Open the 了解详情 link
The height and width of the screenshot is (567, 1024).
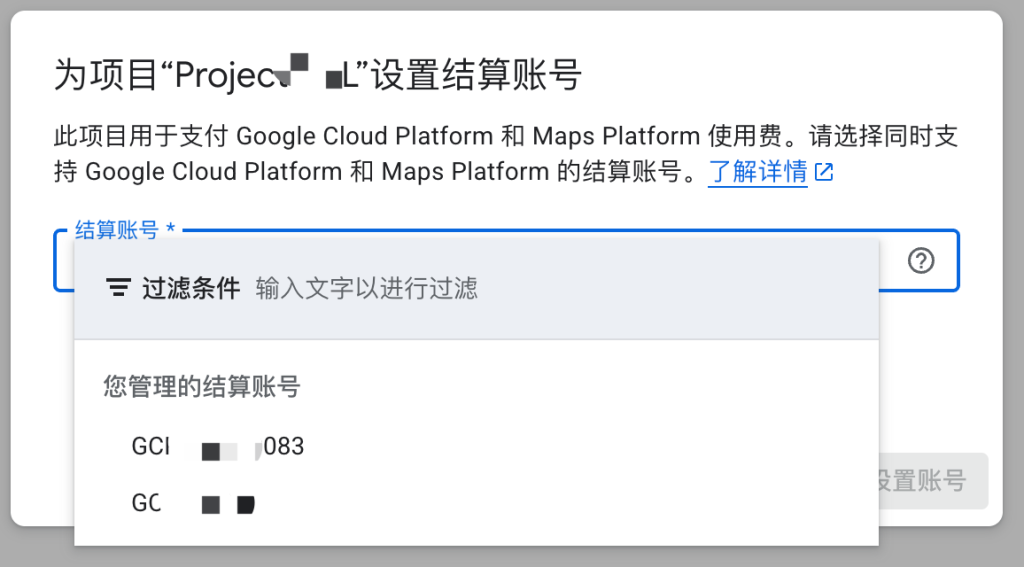point(757,172)
